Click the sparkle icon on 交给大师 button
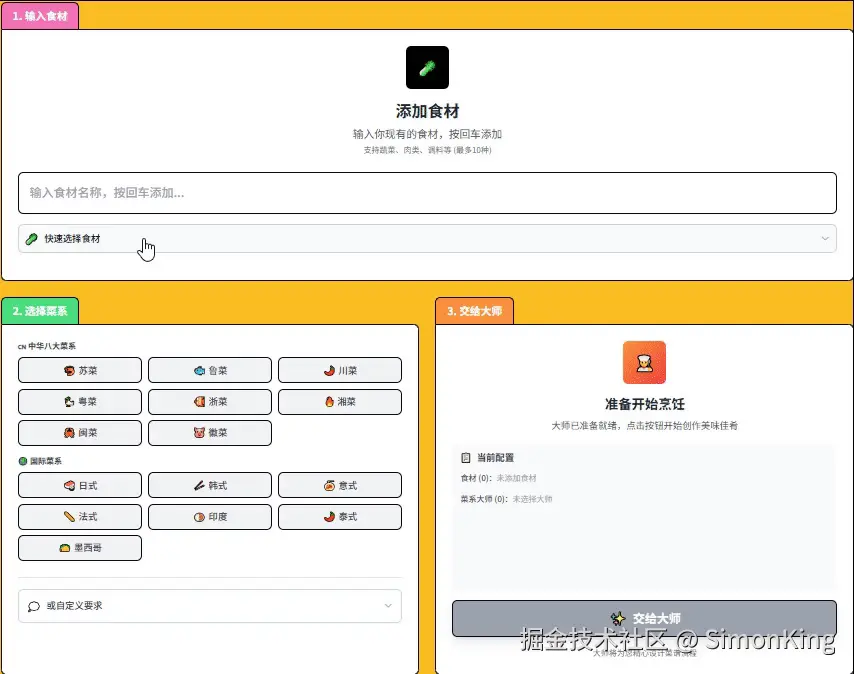This screenshot has height=674, width=854. point(618,618)
